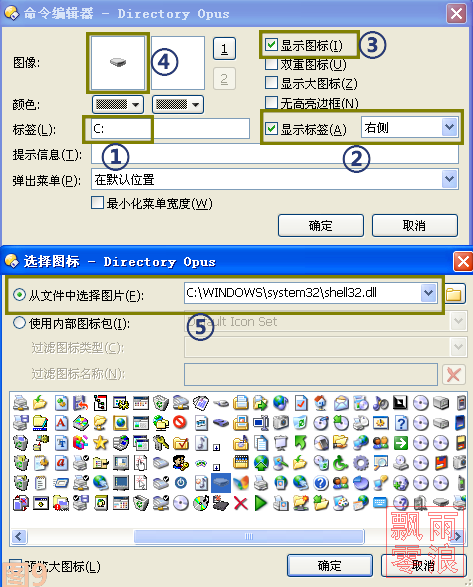Select the yellow star icon
473x587 pixels.
pos(100,443)
